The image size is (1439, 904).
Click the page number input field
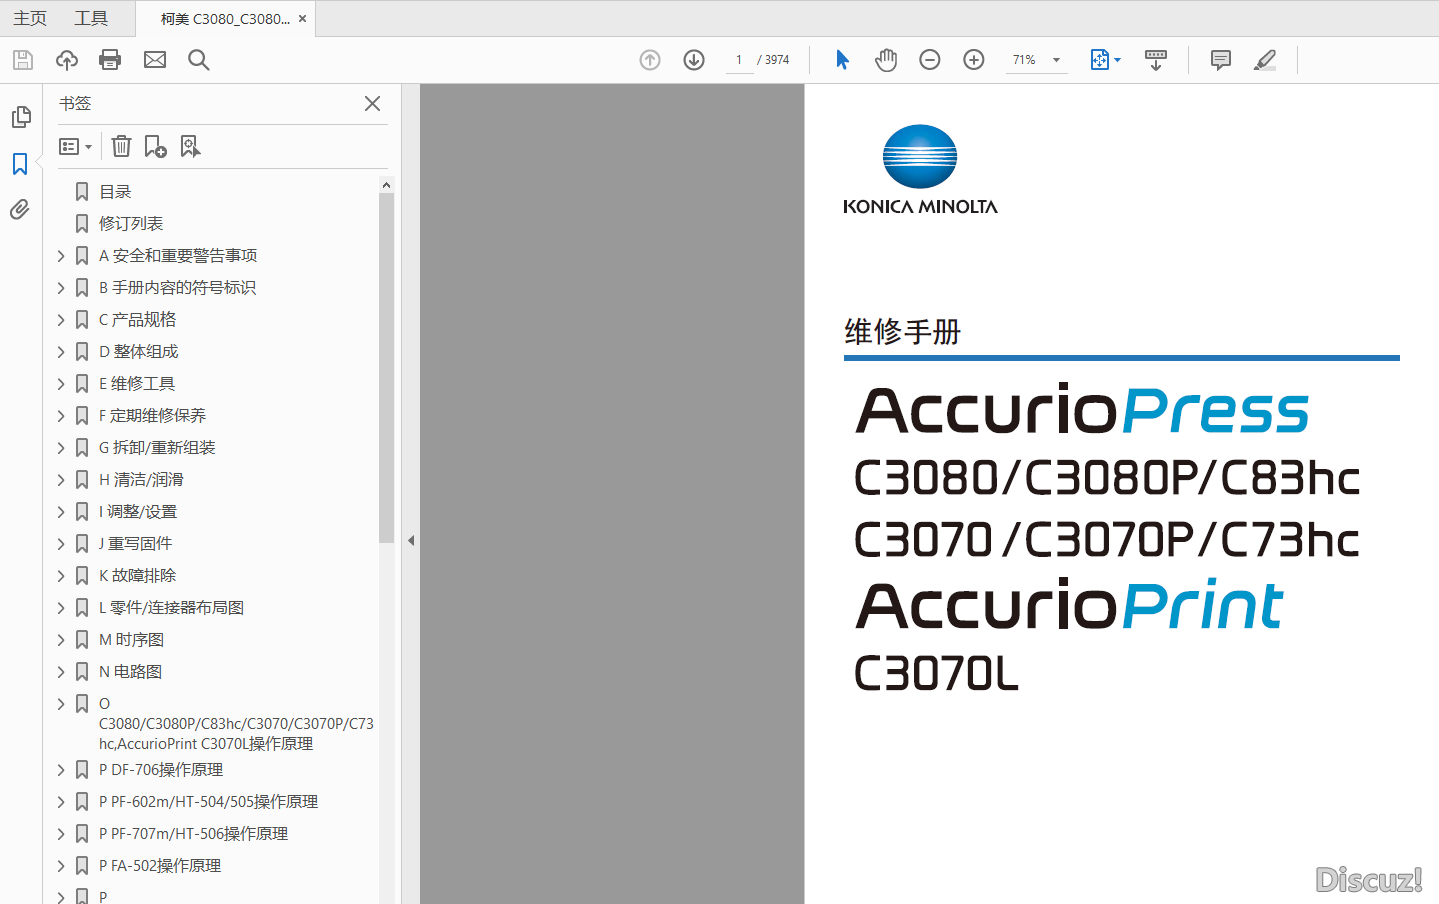(739, 60)
